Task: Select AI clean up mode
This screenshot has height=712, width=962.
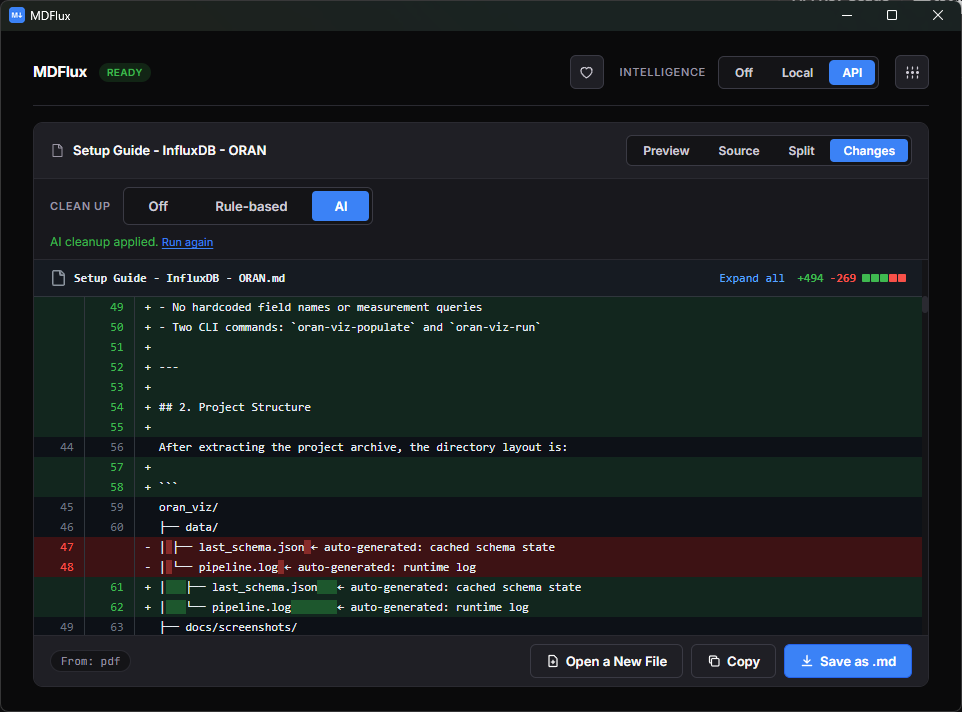Action: (341, 206)
